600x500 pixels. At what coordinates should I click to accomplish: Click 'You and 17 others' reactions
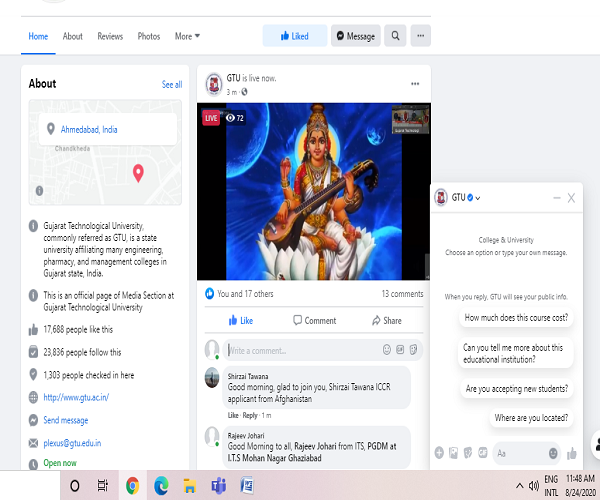coord(245,294)
